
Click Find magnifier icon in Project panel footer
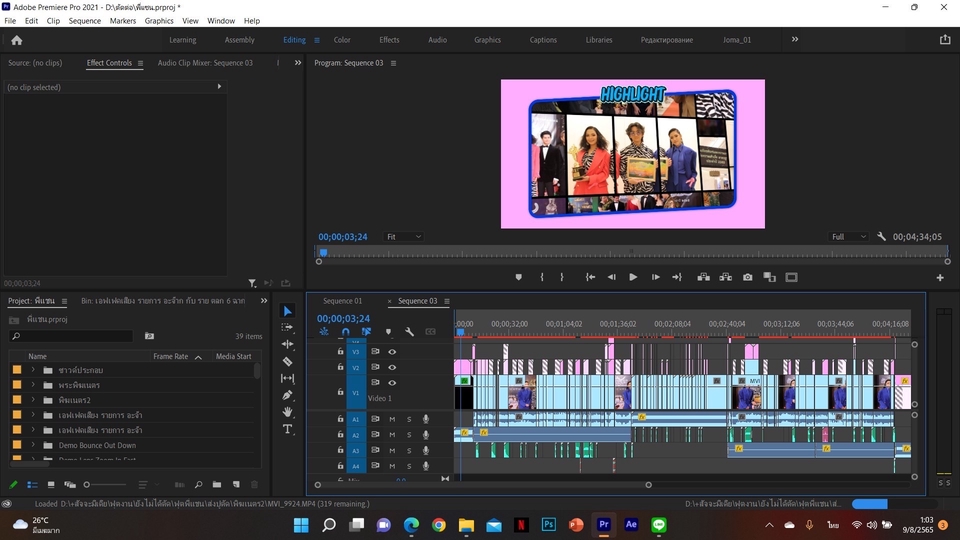198,484
